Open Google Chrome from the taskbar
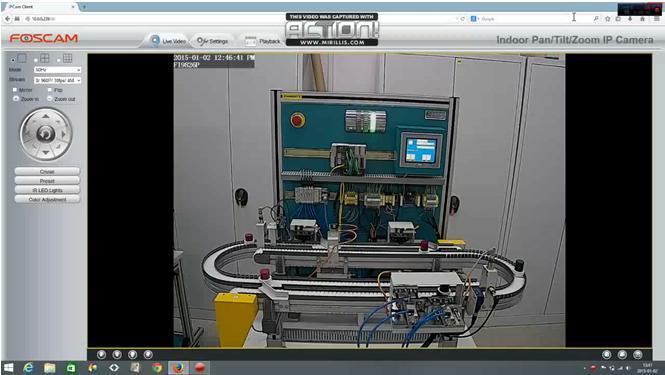 click(x=157, y=368)
